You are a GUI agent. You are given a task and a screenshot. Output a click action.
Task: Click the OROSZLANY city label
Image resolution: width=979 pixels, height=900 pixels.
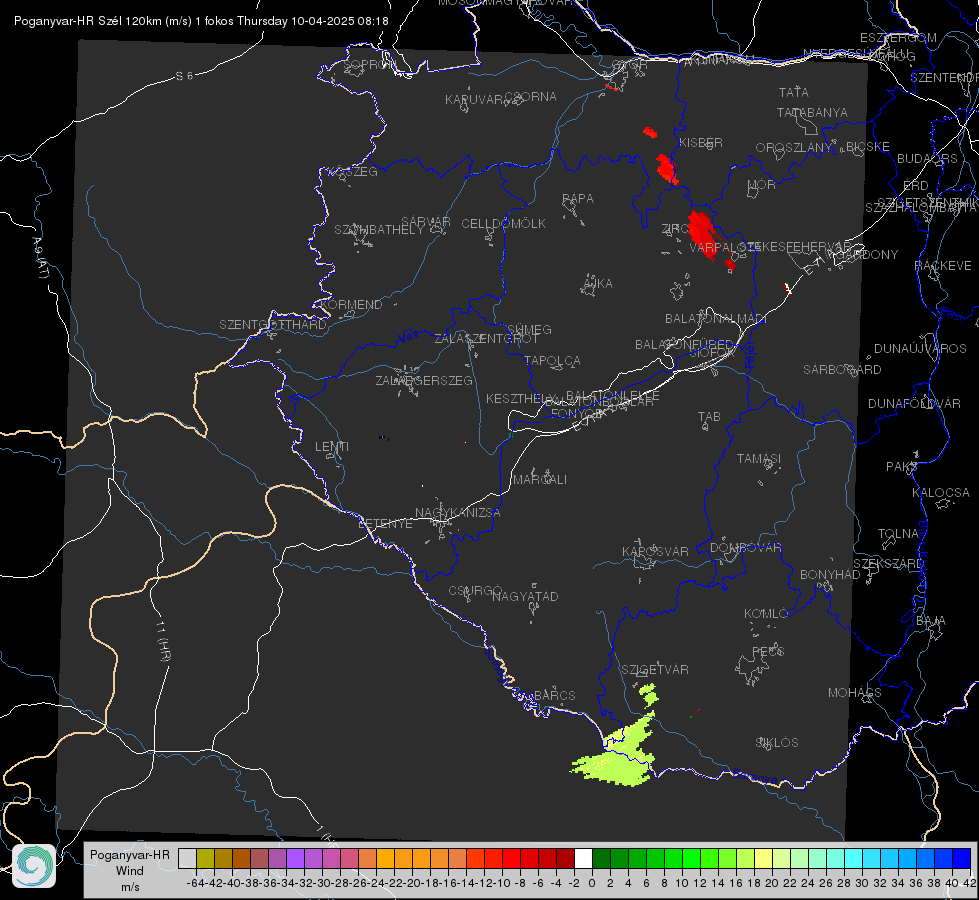(x=794, y=147)
